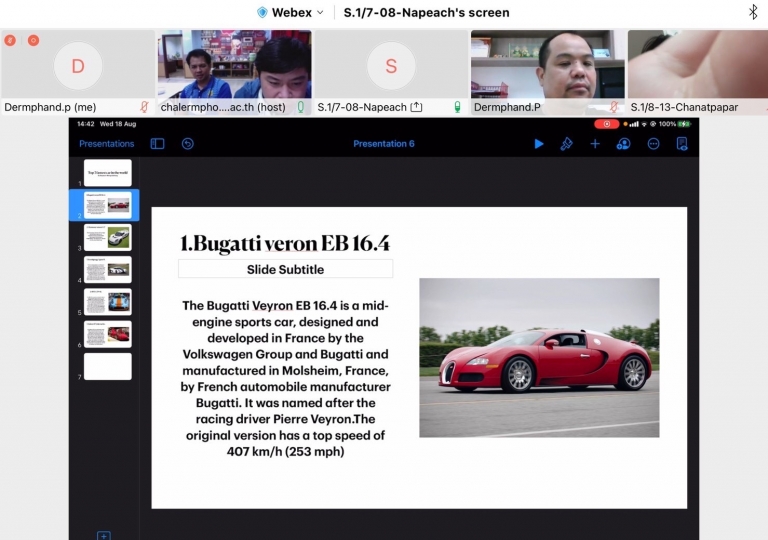Click muted microphone icon for Dermphand.p (me)

point(144,107)
